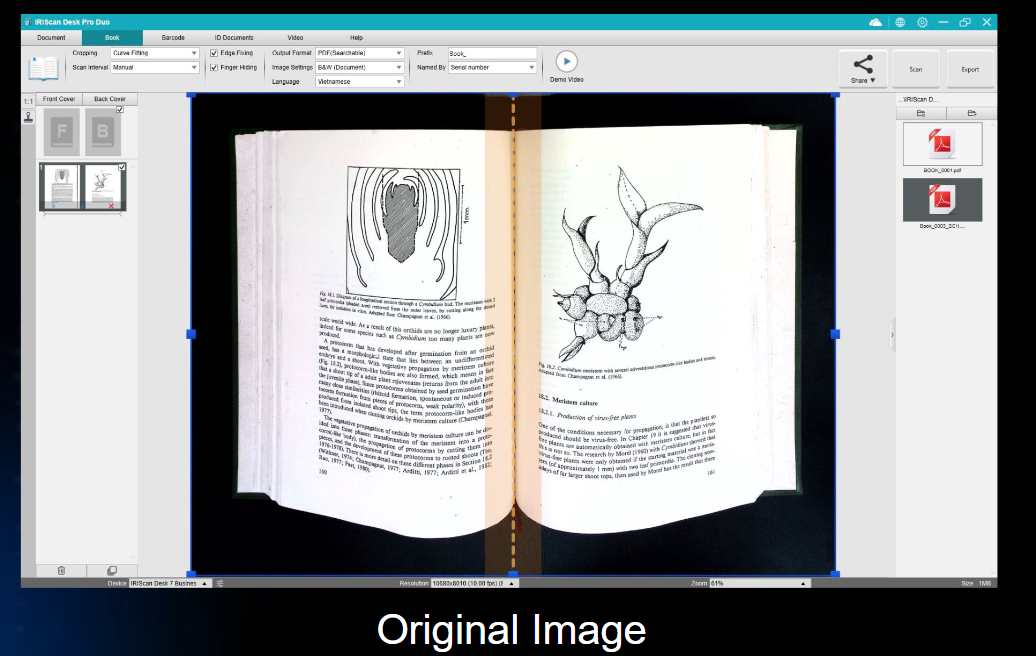The width and height of the screenshot is (1036, 656).
Task: Click the Share icon
Action: point(862,66)
